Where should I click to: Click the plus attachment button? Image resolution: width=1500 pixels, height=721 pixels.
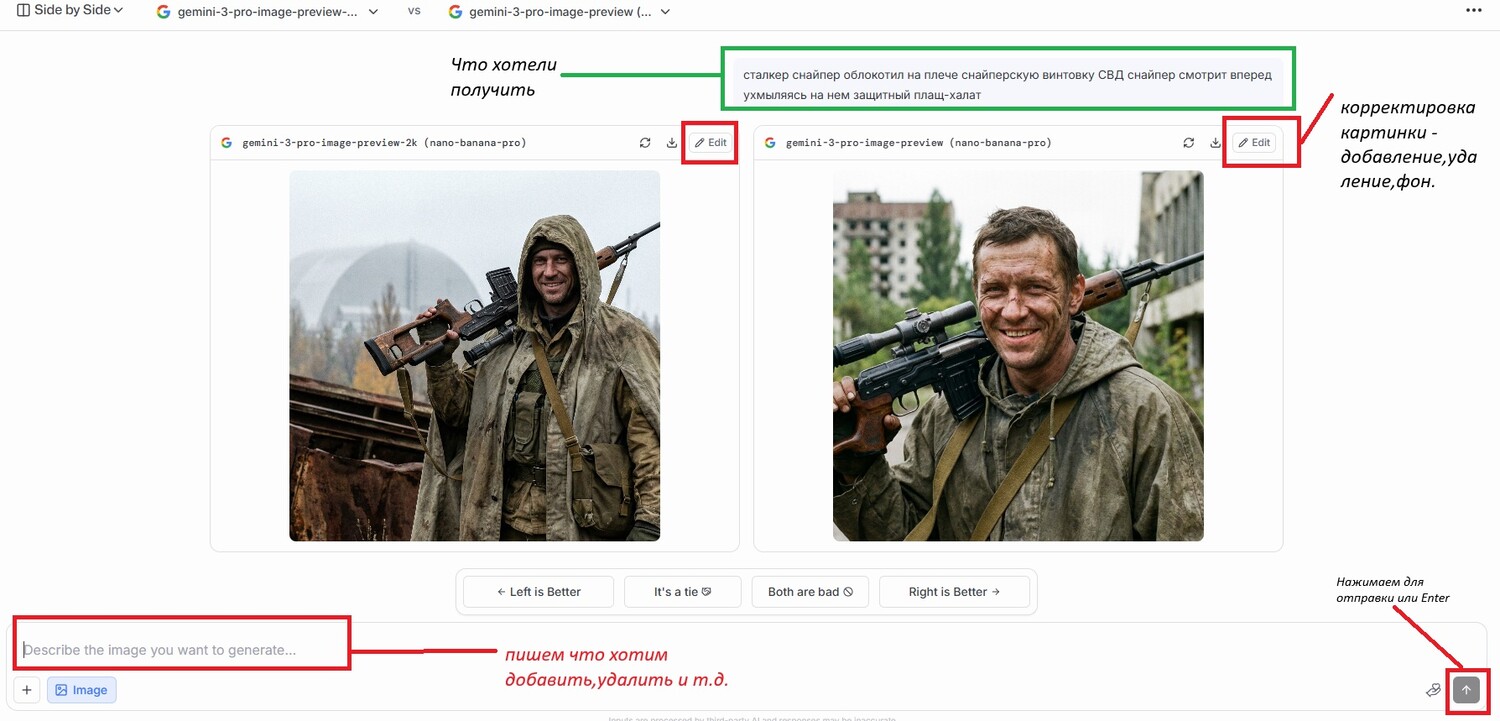pos(27,690)
